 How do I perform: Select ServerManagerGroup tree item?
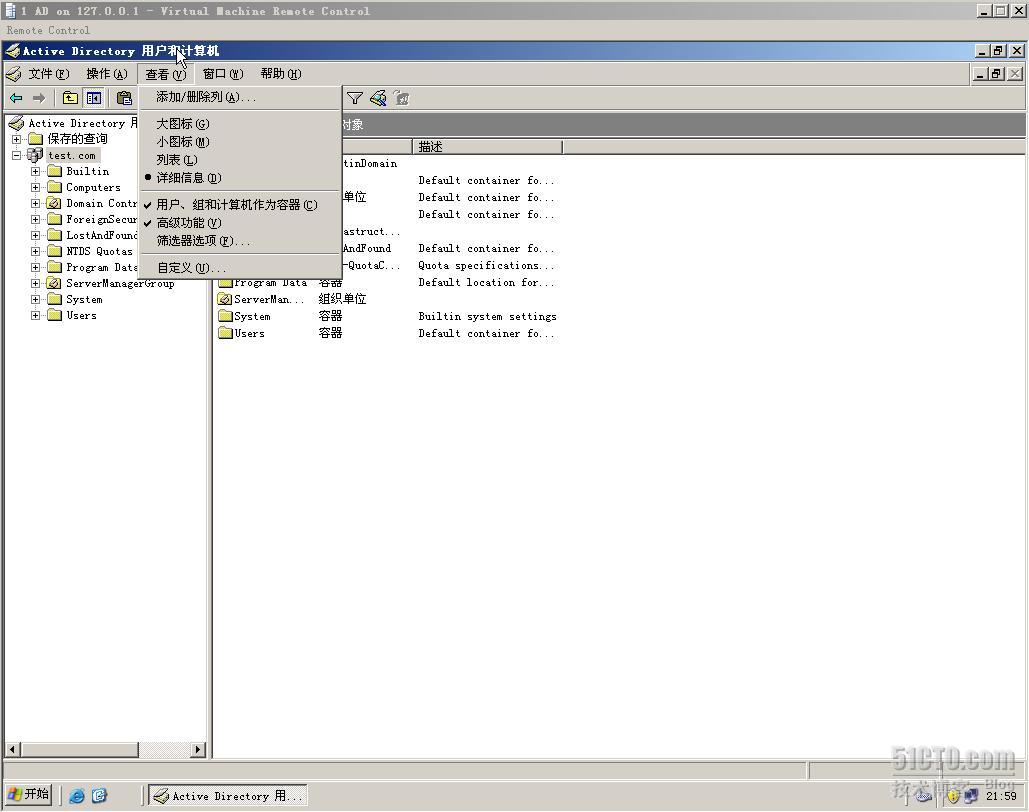[x=120, y=284]
